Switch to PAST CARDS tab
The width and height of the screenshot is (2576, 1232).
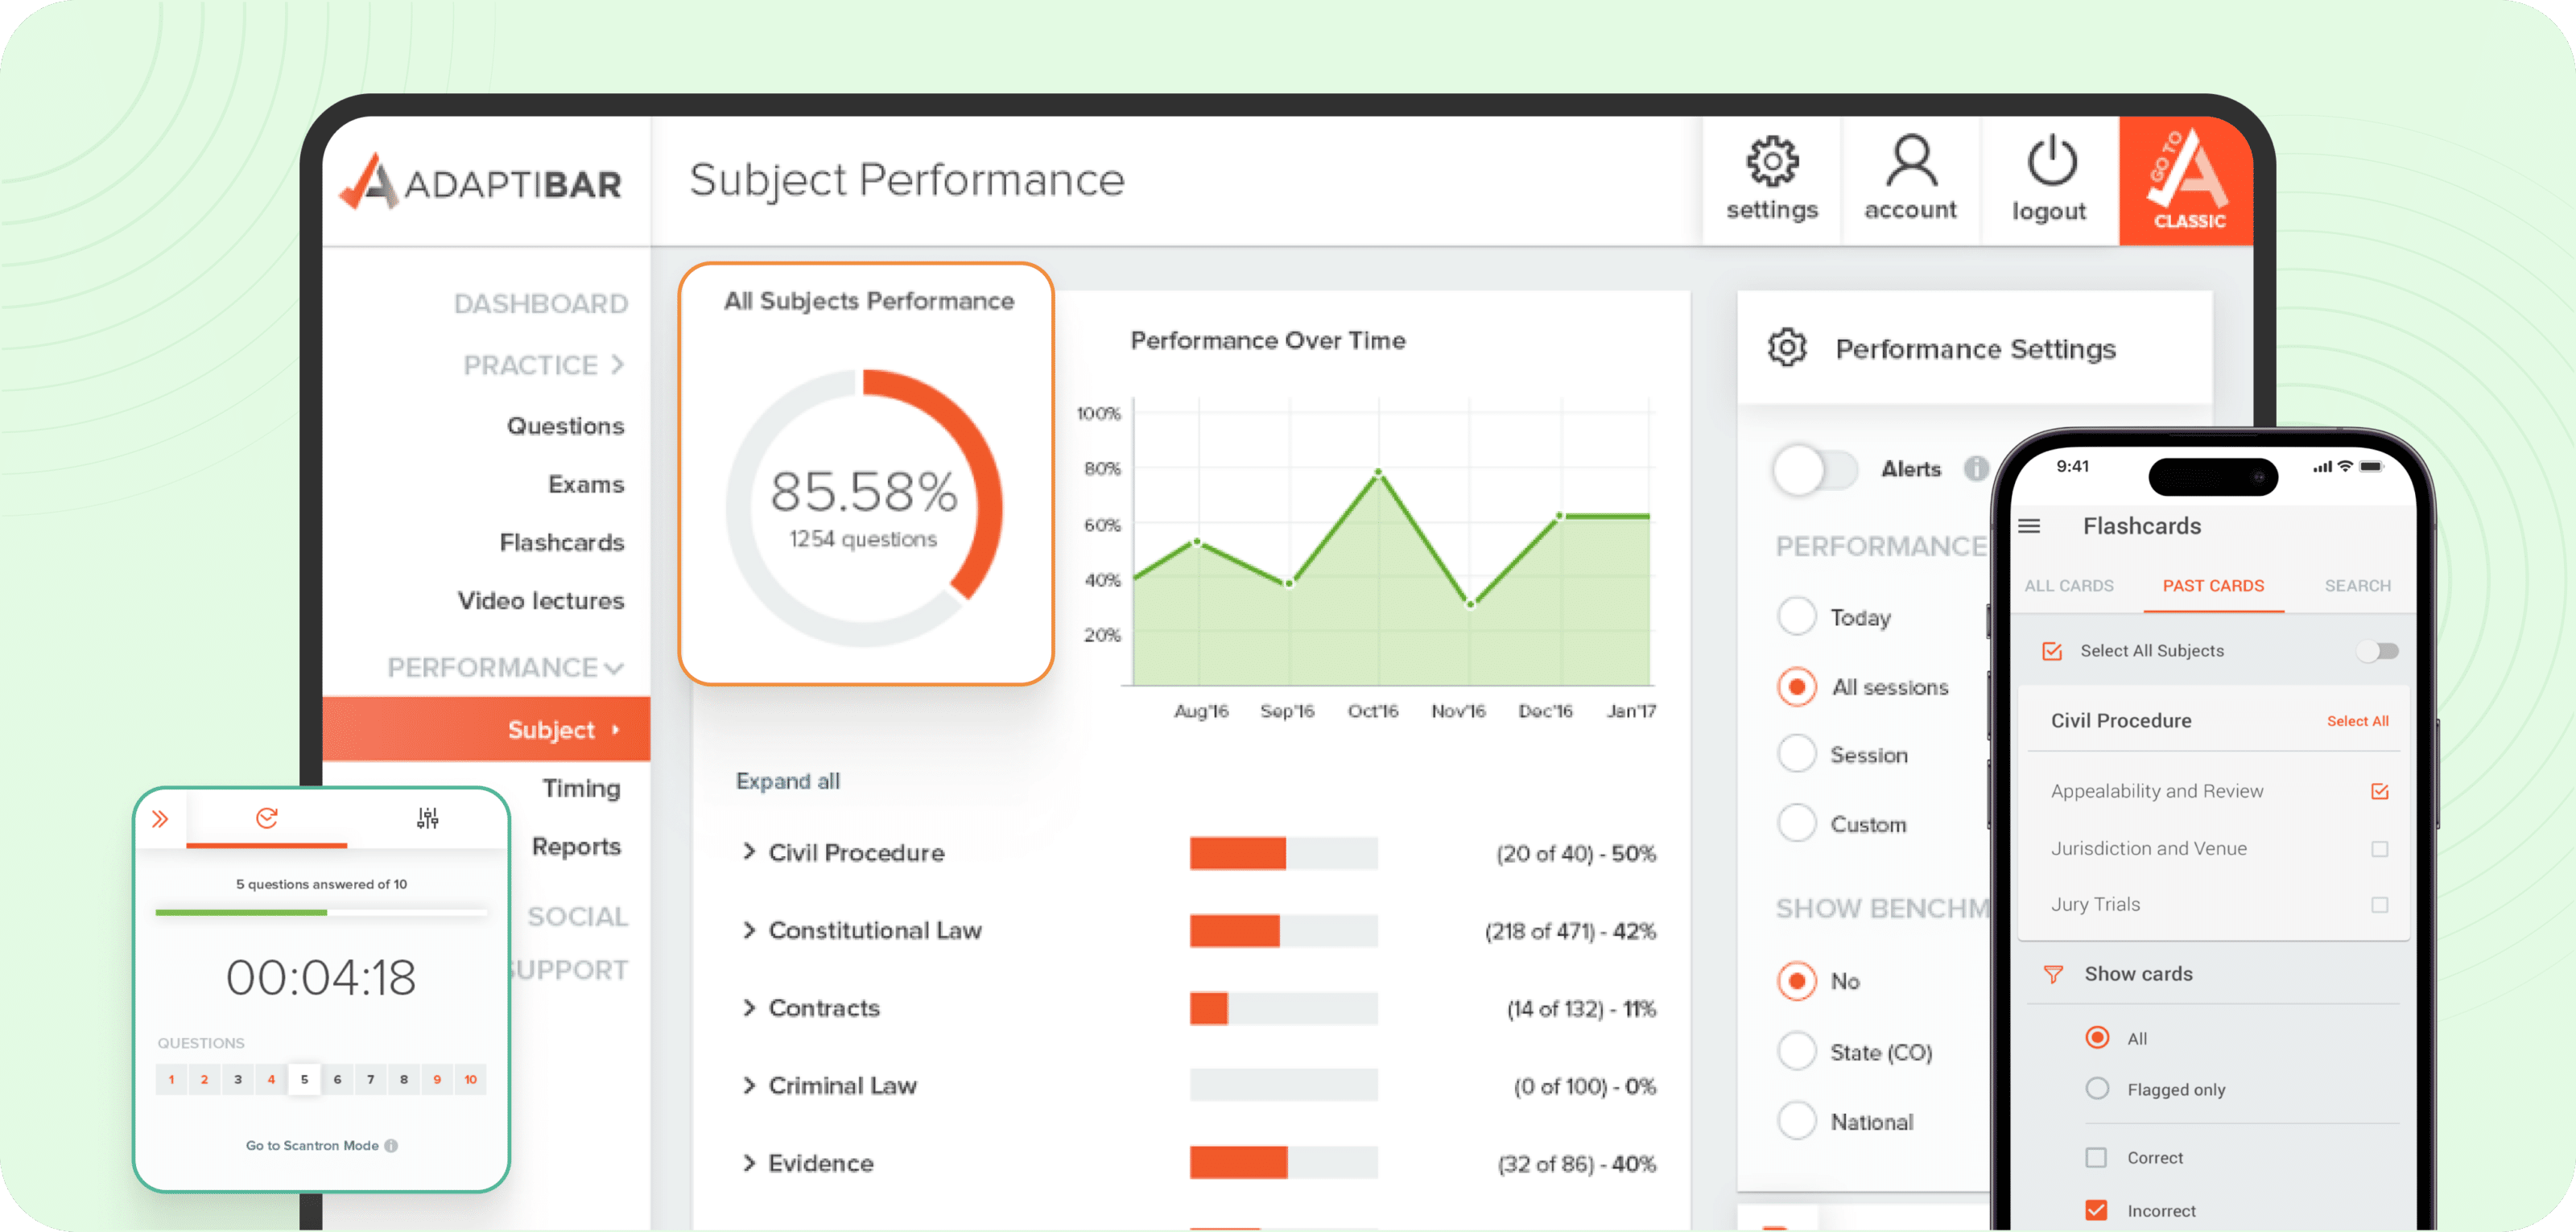tap(2213, 585)
